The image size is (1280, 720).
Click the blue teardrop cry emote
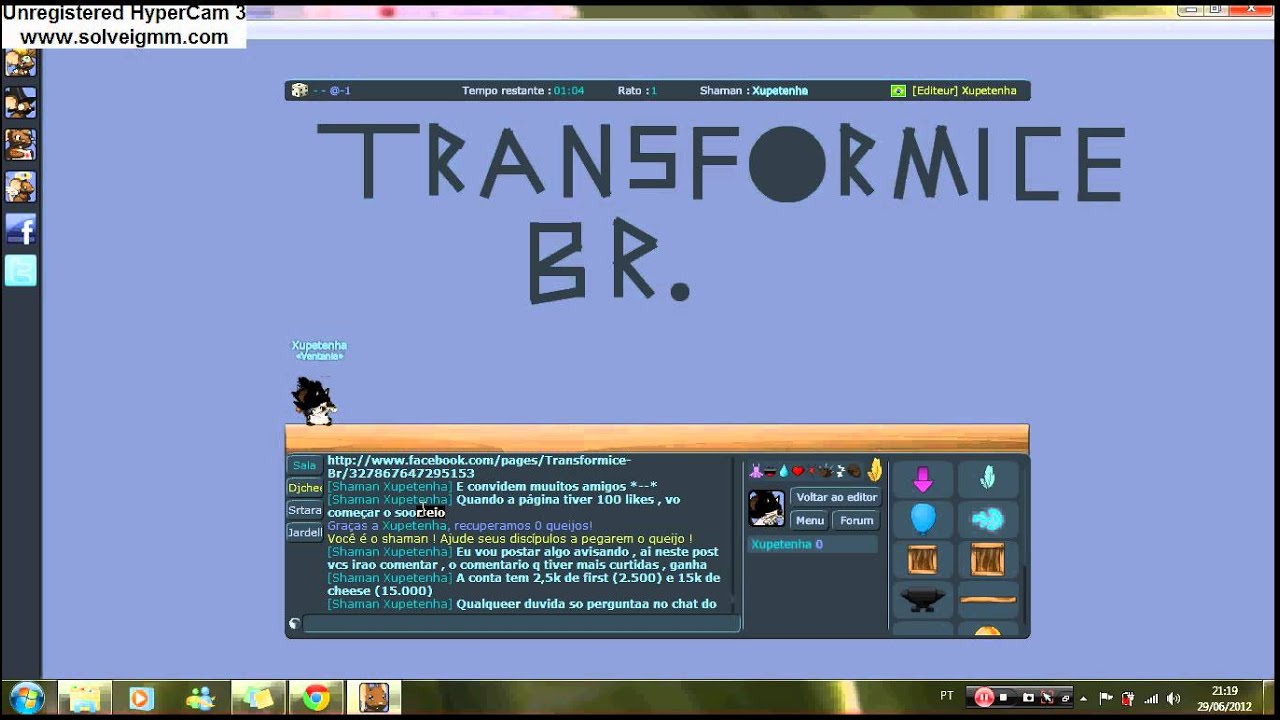pos(784,471)
